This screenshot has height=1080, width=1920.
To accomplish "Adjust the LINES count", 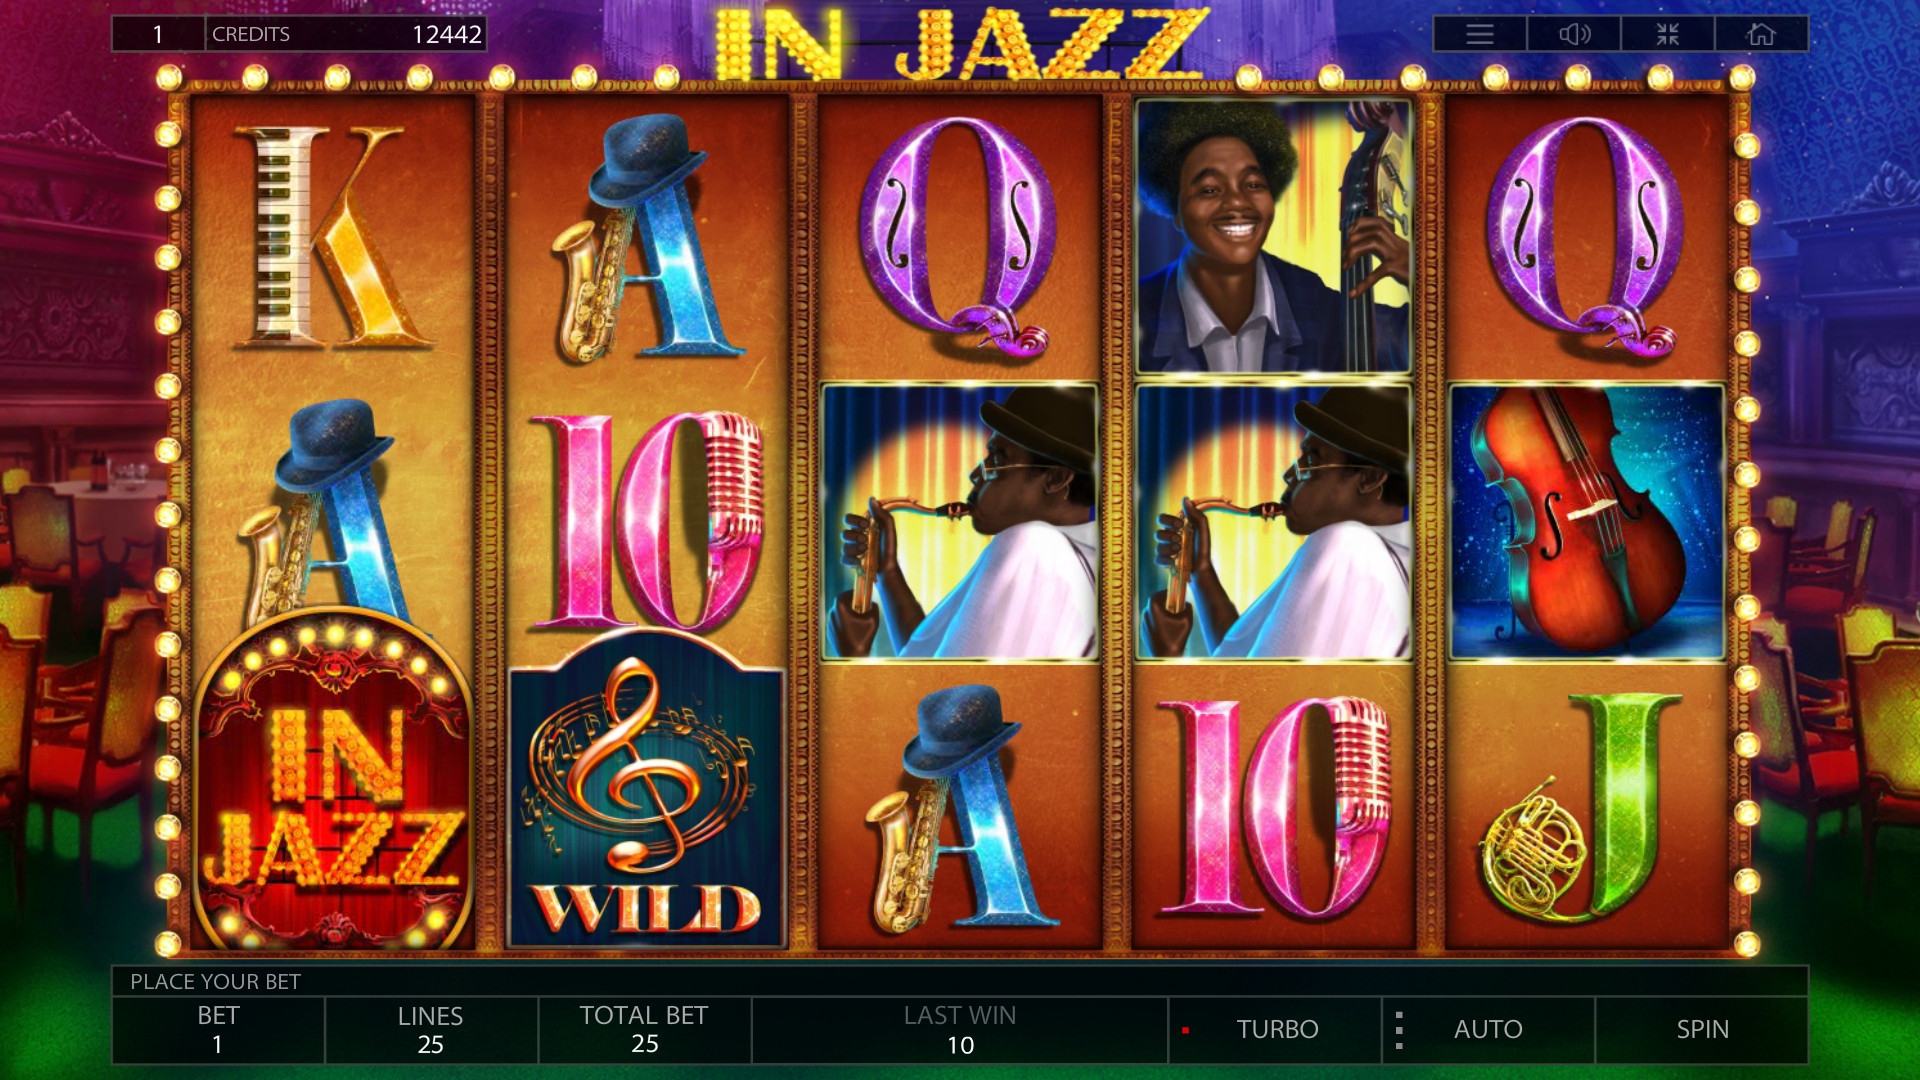I will pyautogui.click(x=431, y=1029).
